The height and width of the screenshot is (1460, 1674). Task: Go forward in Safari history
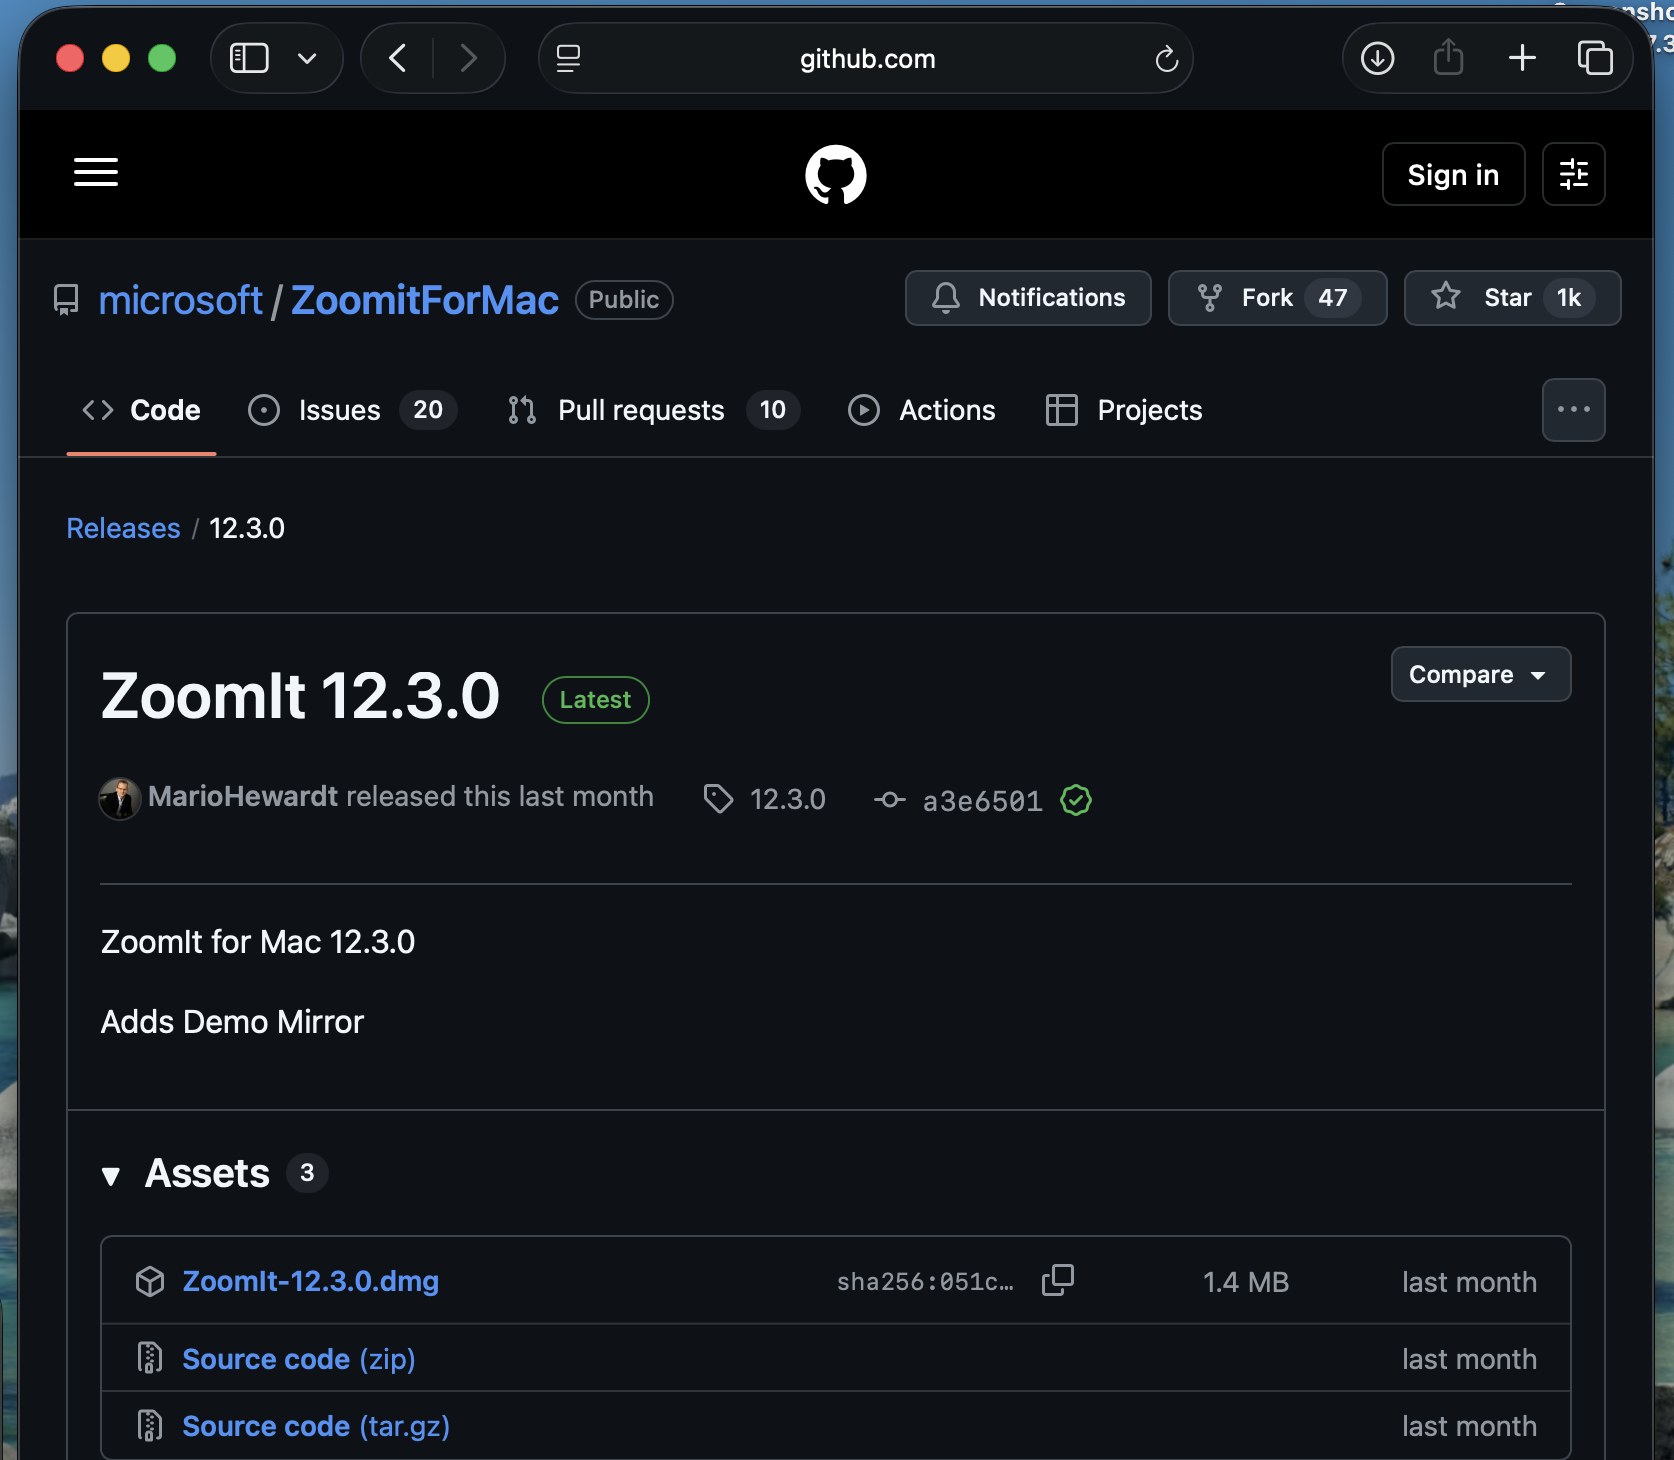tap(468, 58)
